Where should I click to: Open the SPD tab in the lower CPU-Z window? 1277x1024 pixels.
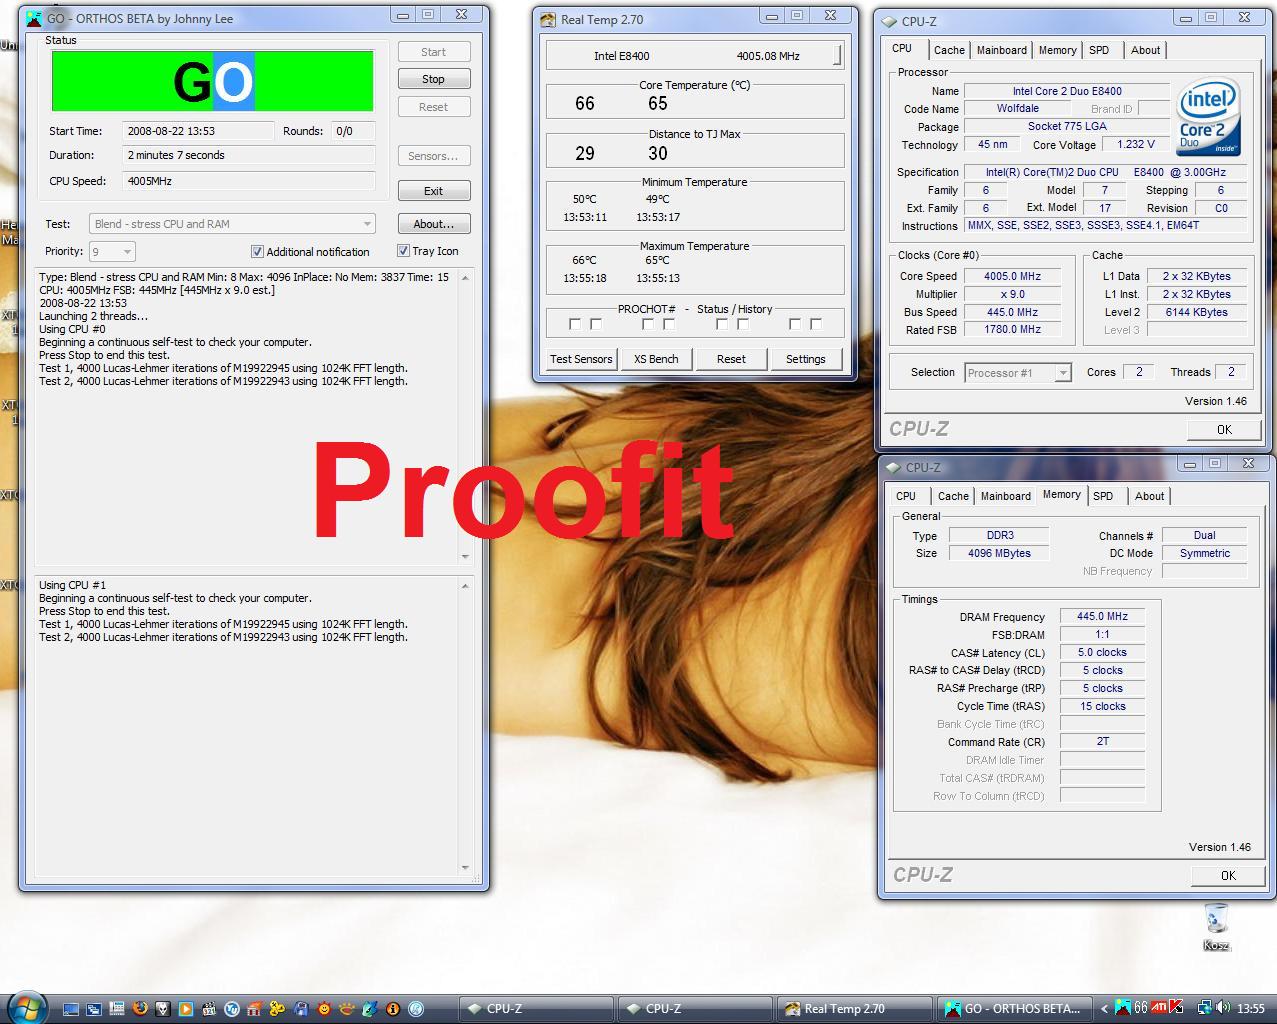[x=1103, y=496]
